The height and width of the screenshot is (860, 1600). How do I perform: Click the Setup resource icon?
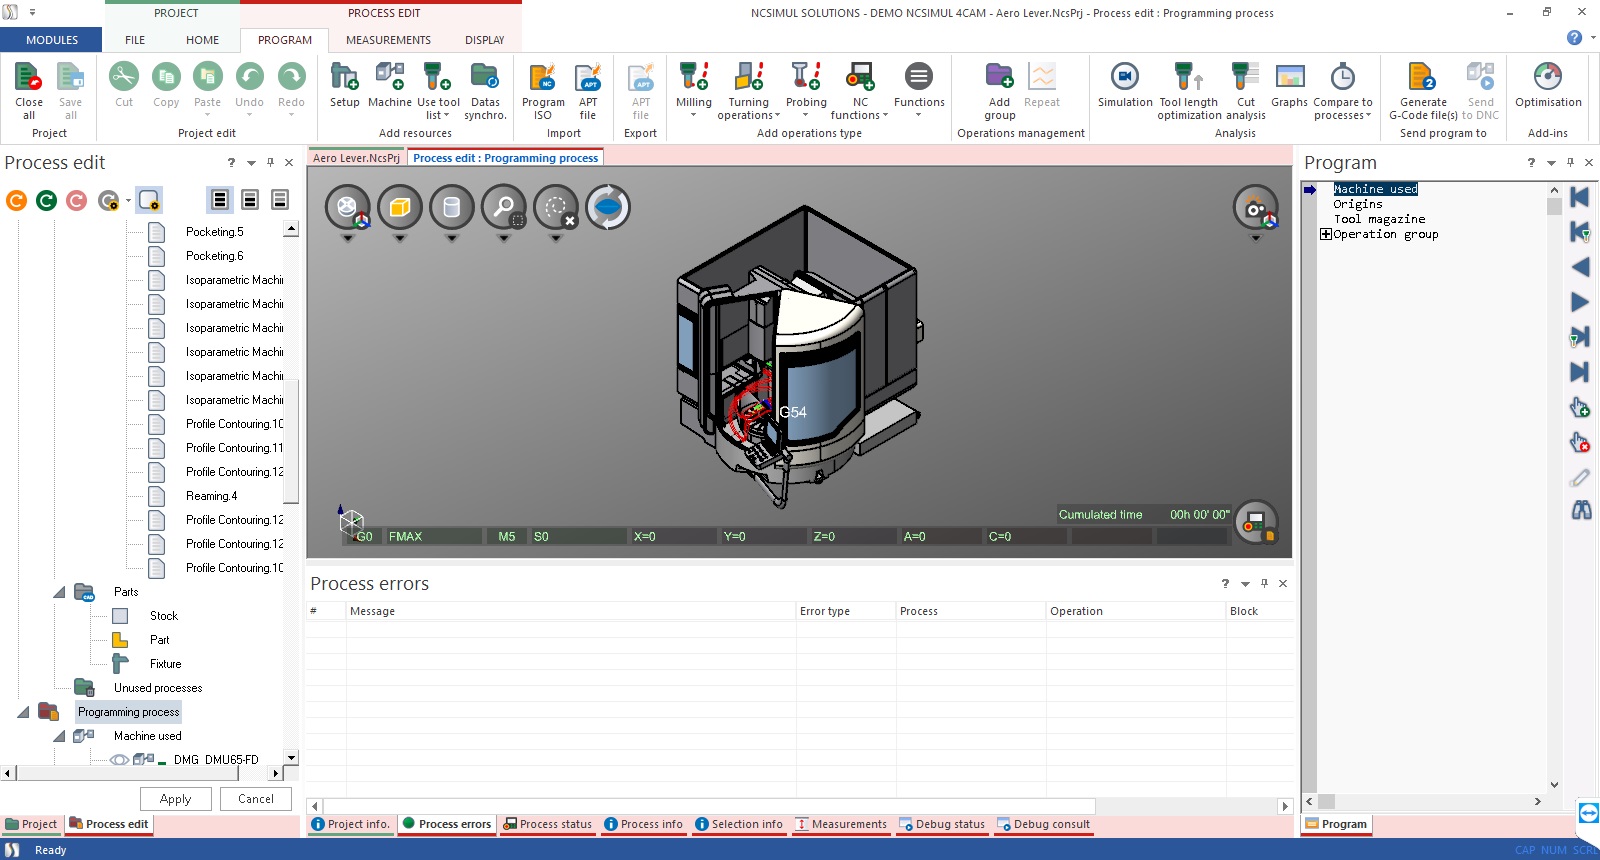344,86
